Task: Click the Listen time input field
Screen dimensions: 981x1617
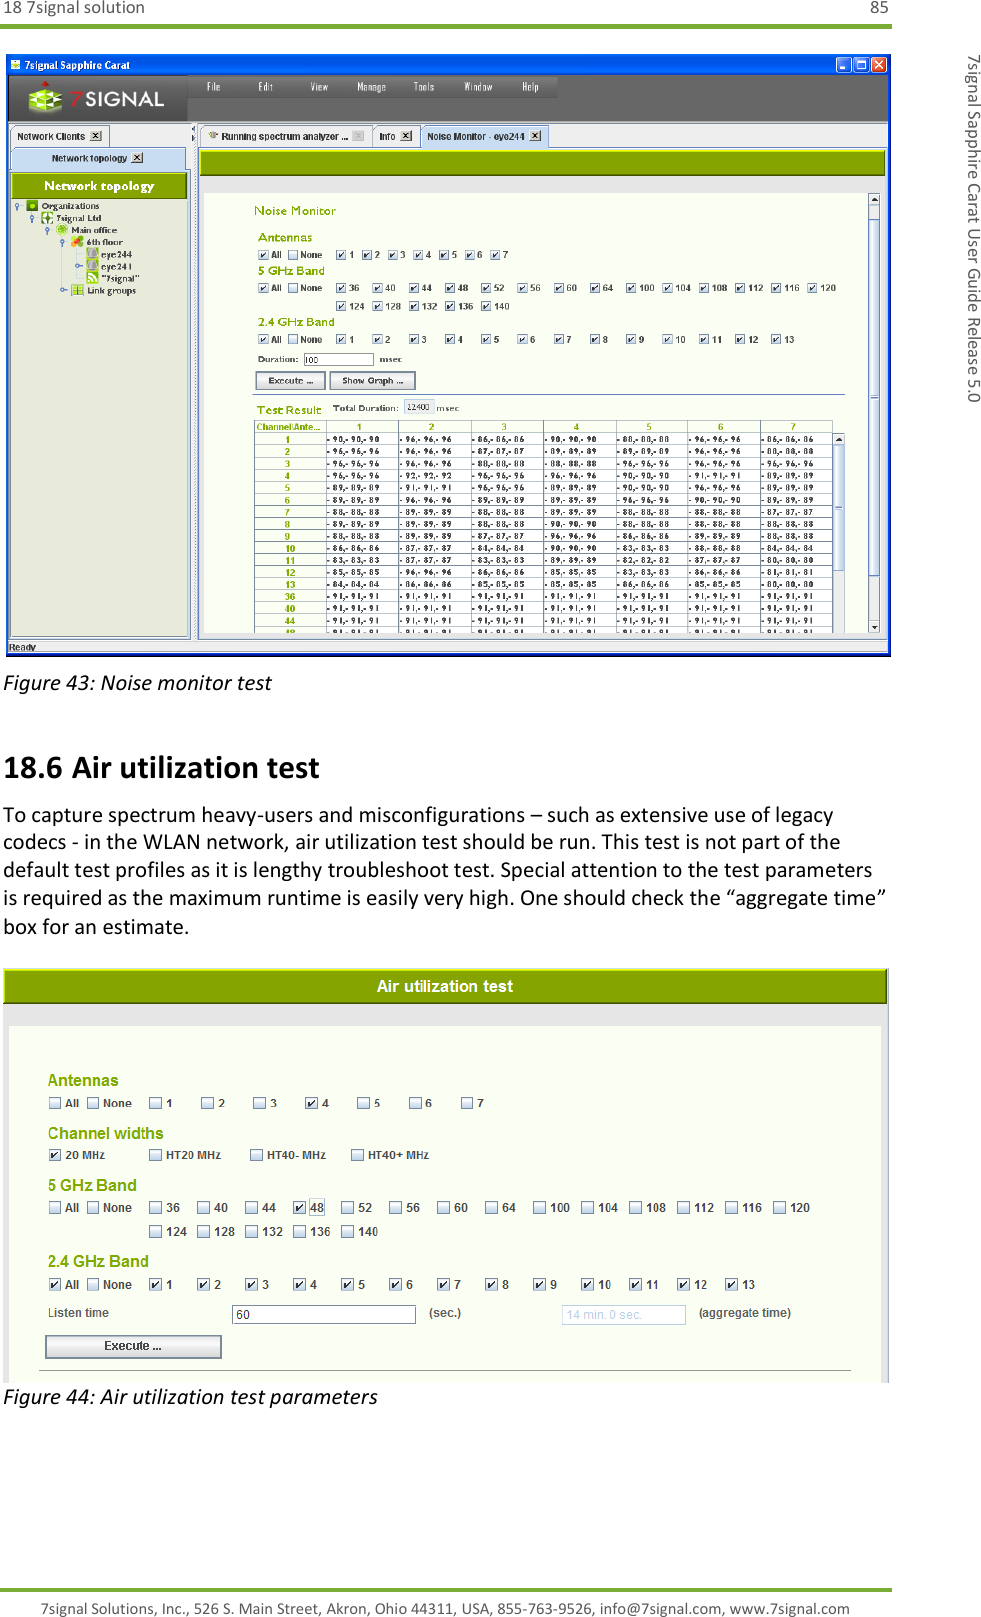Action: click(324, 1315)
